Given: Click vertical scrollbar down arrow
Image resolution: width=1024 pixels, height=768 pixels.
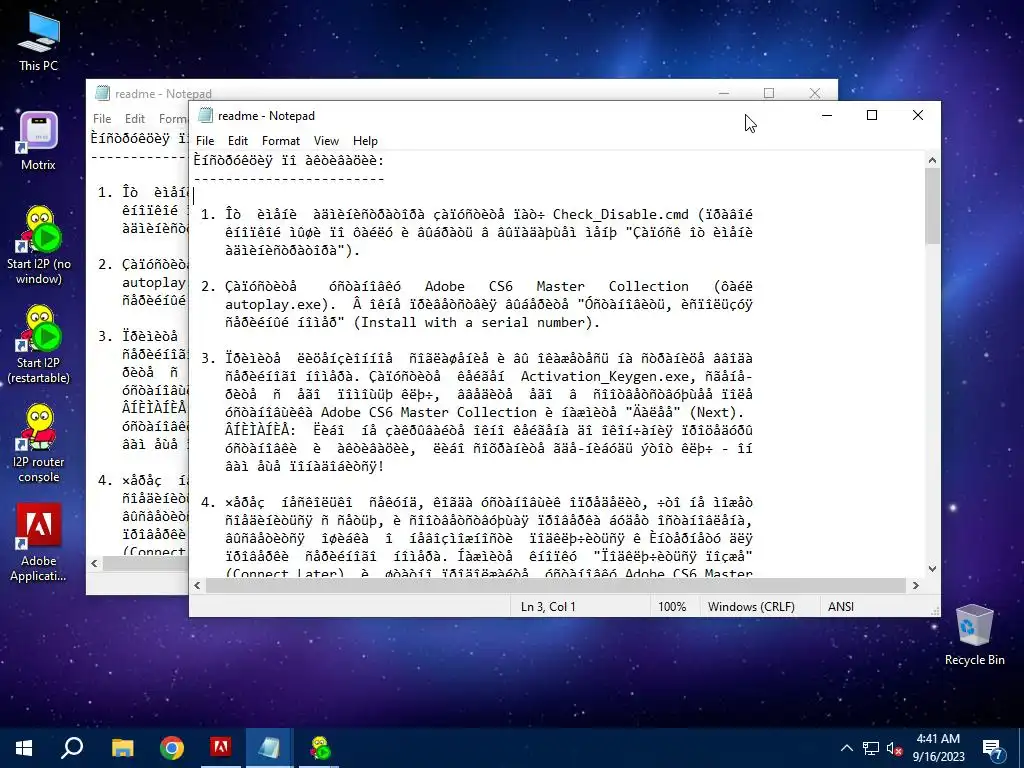Looking at the screenshot, I should coord(932,569).
